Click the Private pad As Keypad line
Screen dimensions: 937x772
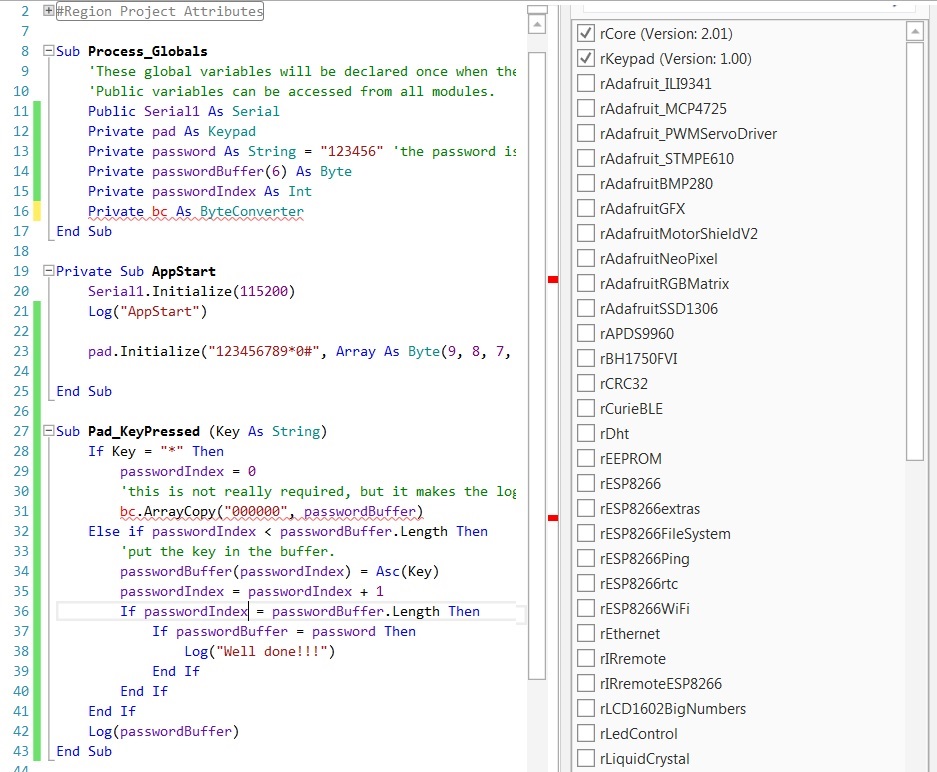172,131
